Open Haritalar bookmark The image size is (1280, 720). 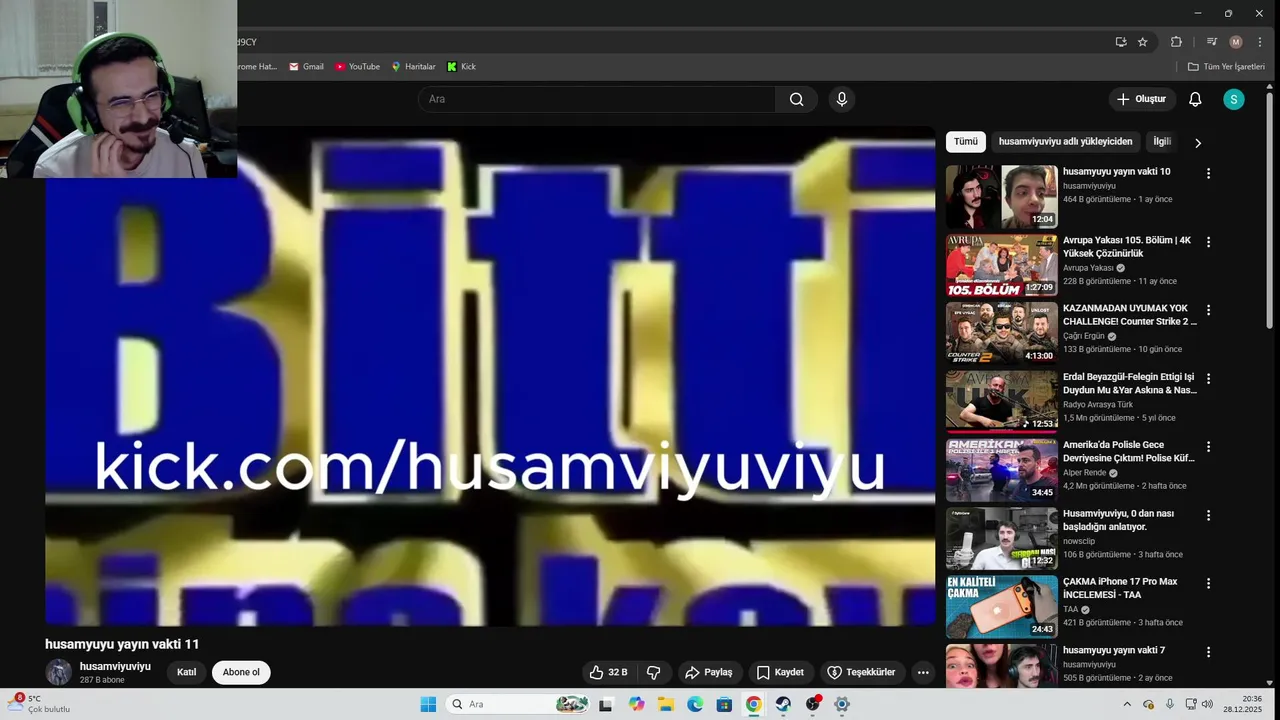(x=413, y=67)
